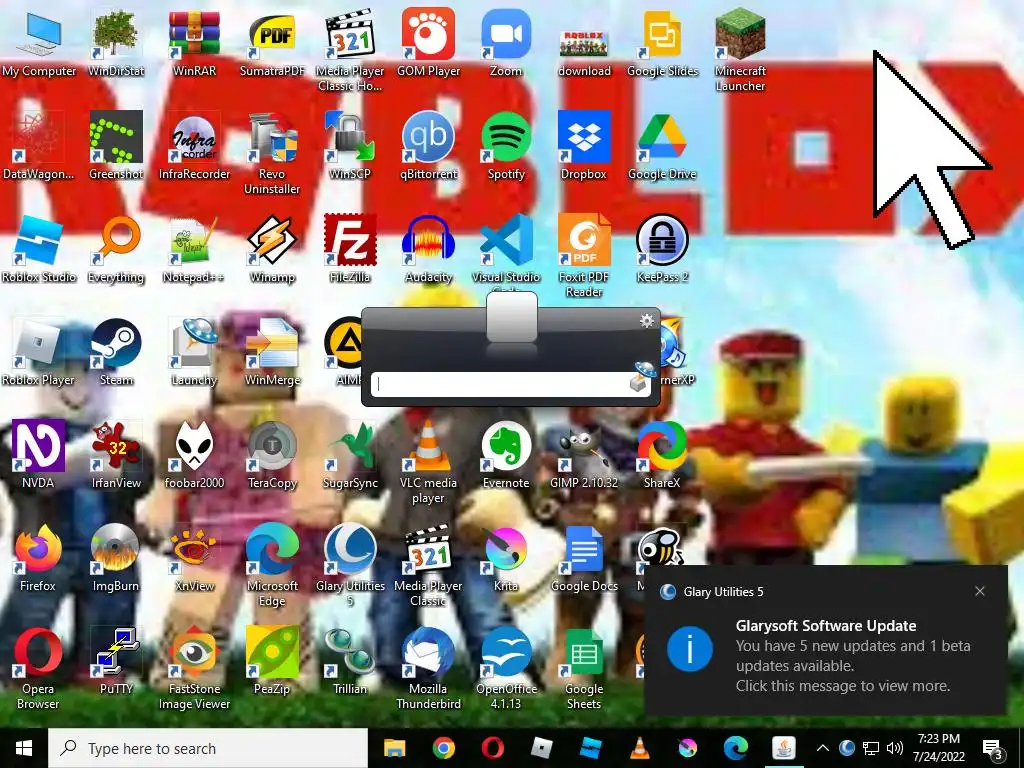Open the FileZilla desktop icon
The image size is (1024, 768).
pos(350,249)
